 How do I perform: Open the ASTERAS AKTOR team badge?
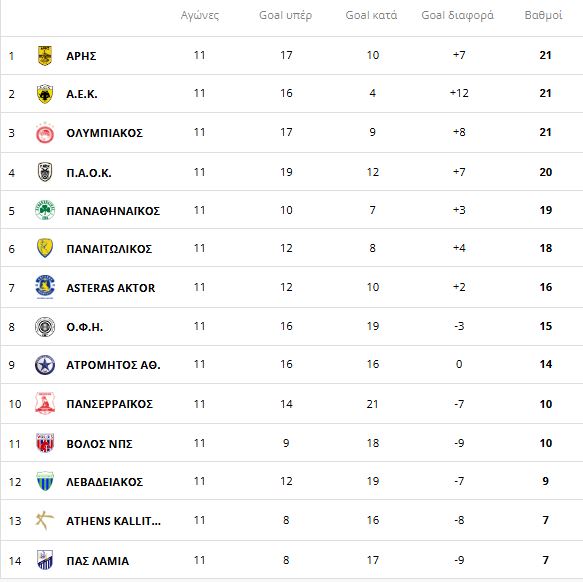click(45, 287)
